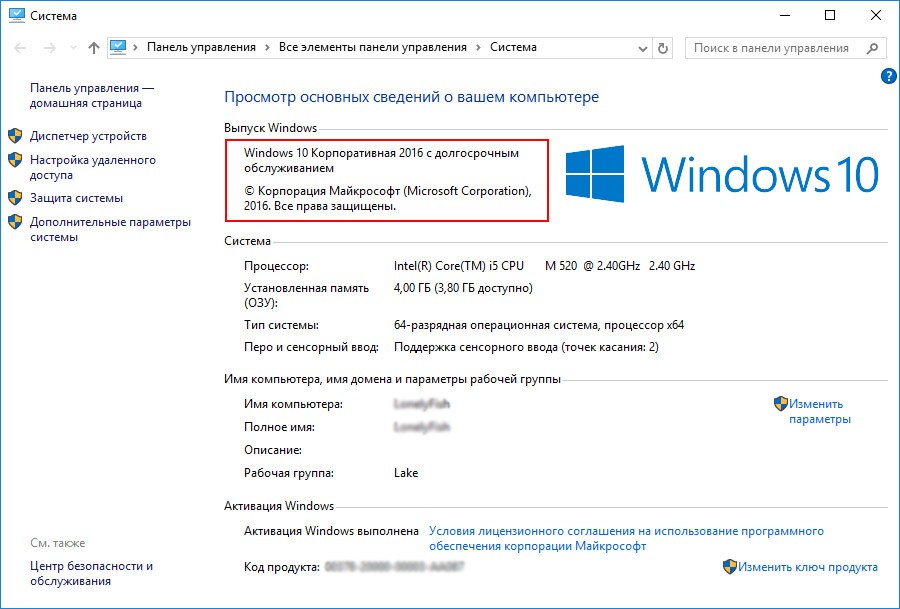This screenshot has width=900, height=609.
Task: Close the Система window
Action: point(875,15)
